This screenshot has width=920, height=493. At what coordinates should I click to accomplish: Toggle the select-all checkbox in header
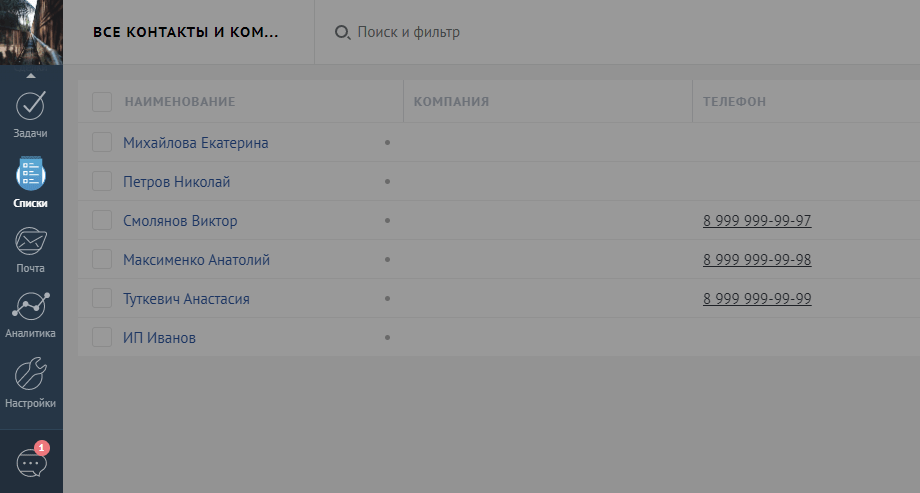click(102, 101)
